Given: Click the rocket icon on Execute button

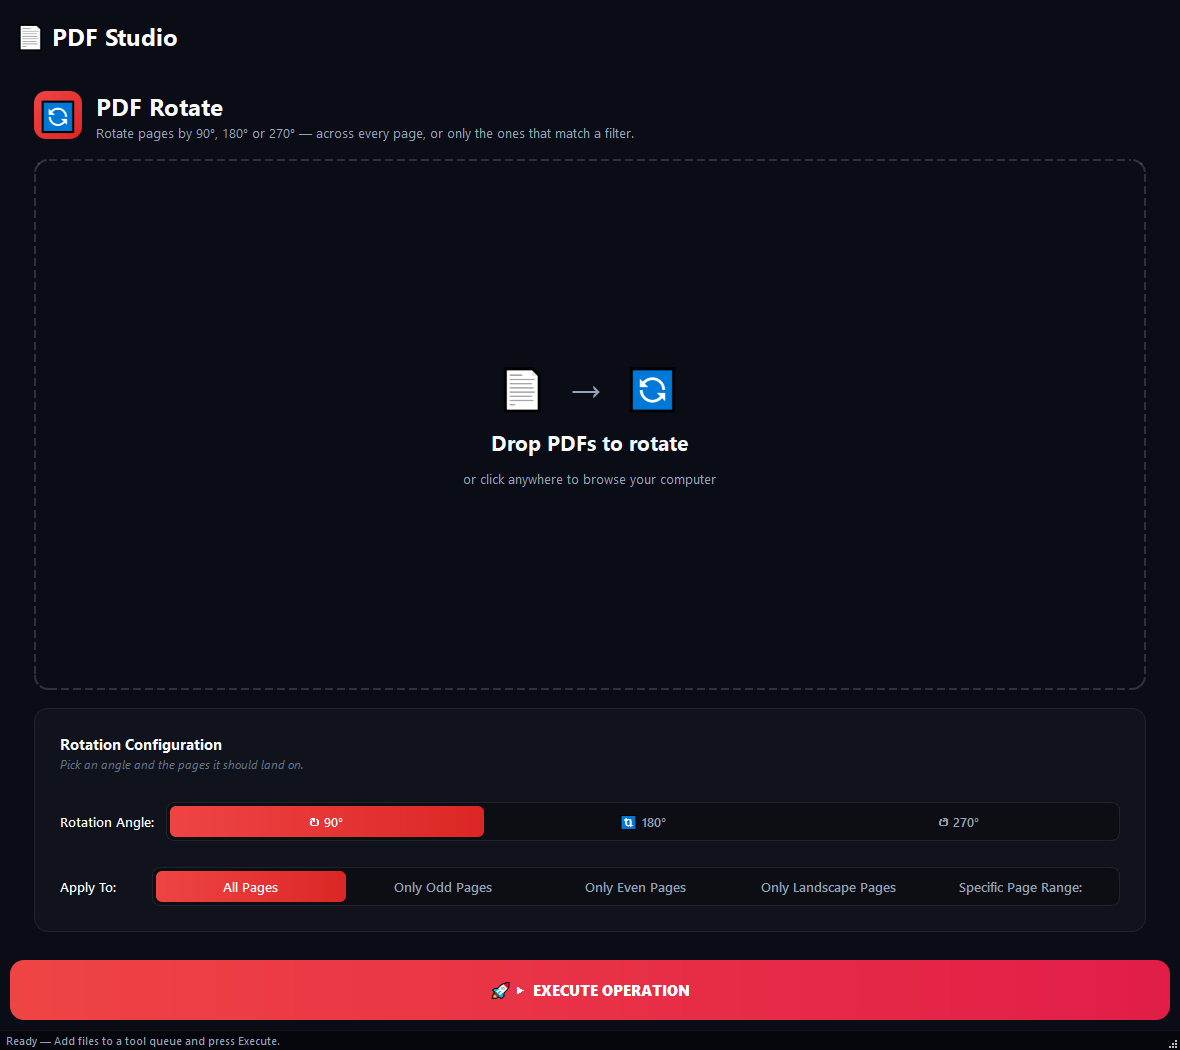Looking at the screenshot, I should [x=500, y=991].
